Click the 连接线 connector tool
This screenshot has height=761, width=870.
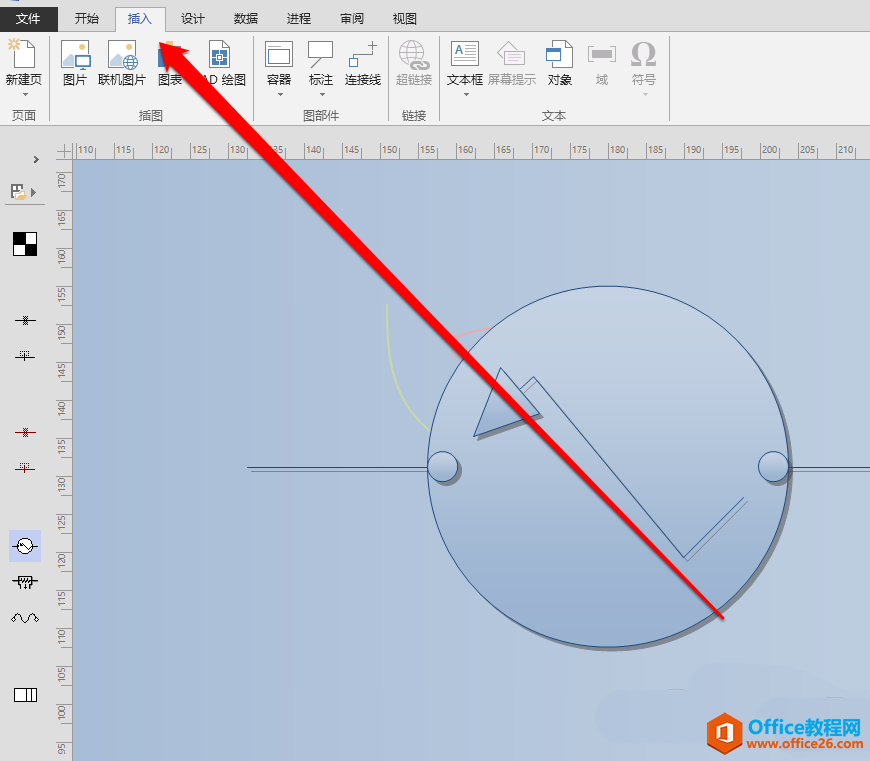click(363, 62)
